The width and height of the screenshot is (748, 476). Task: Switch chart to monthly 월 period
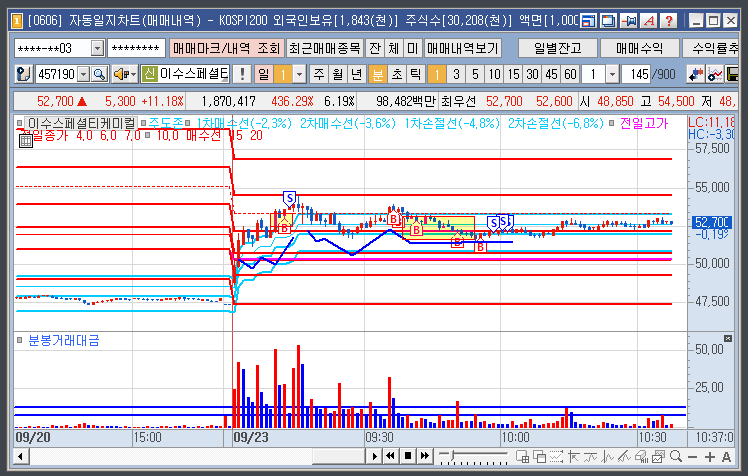pos(338,74)
